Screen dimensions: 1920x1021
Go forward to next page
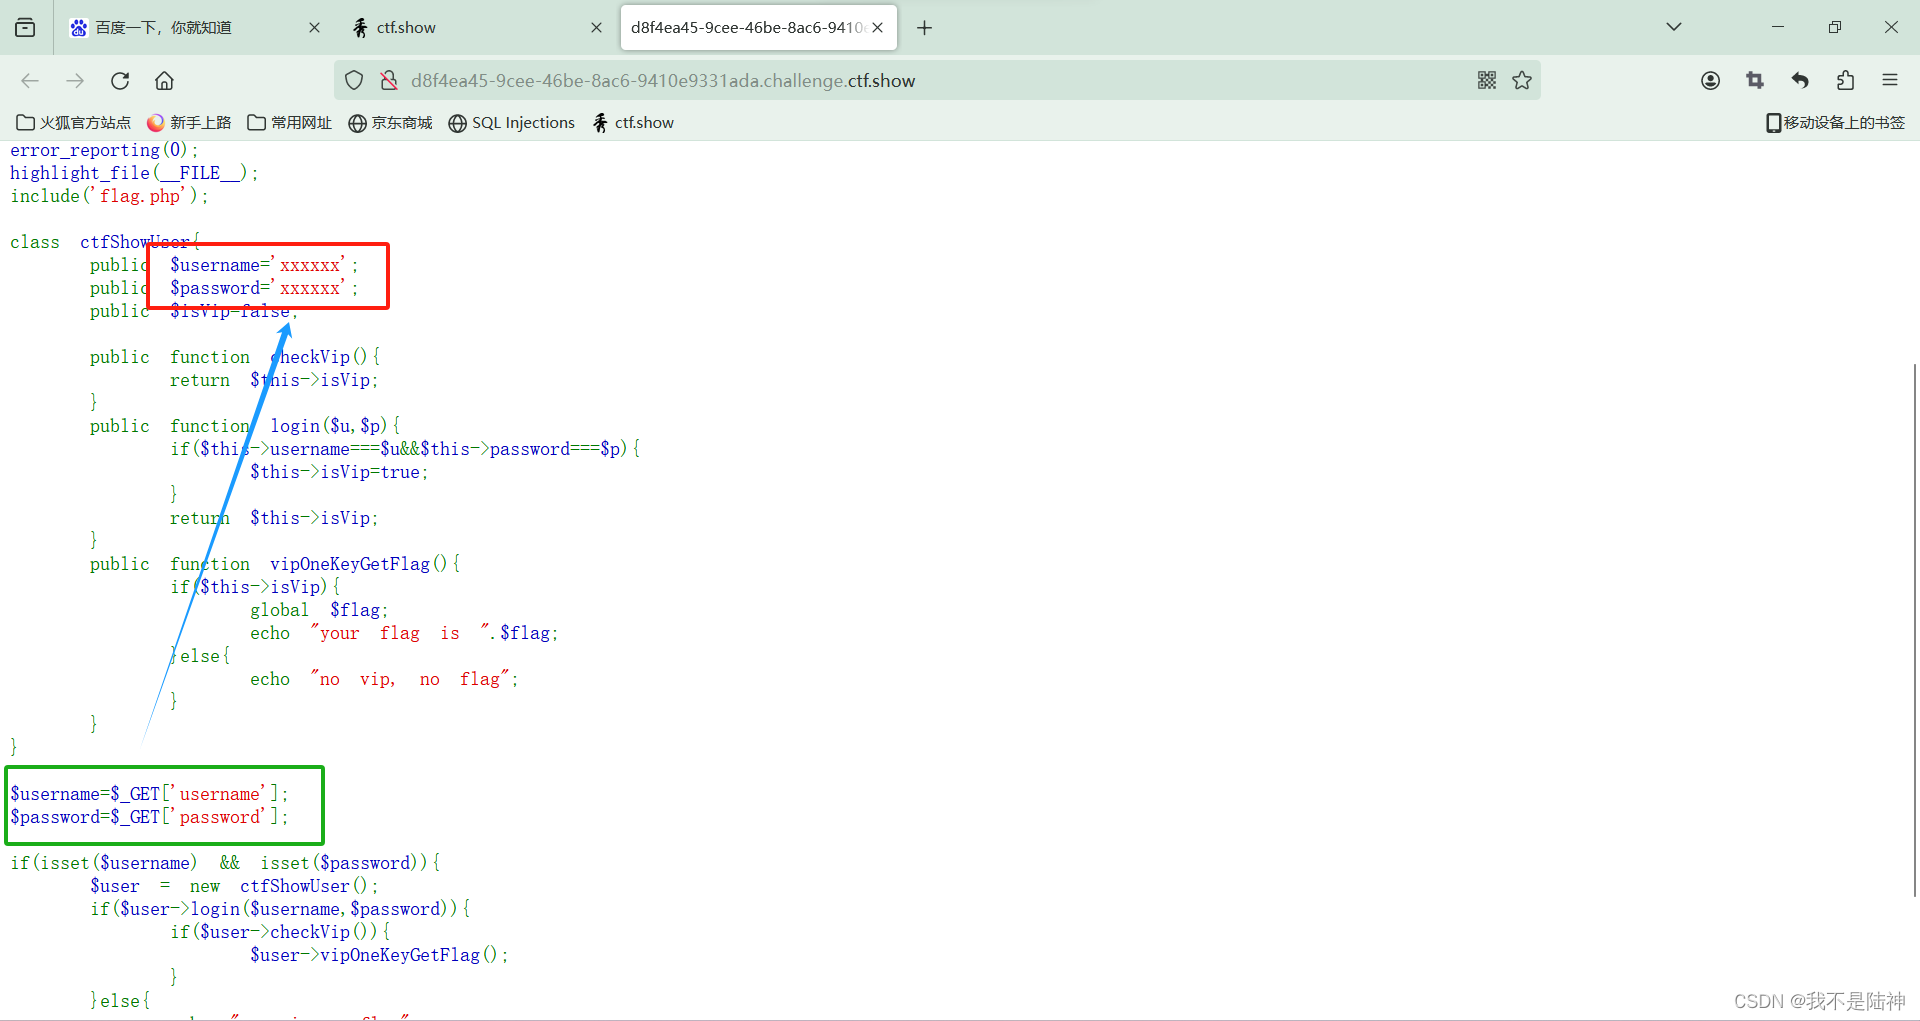tap(75, 80)
